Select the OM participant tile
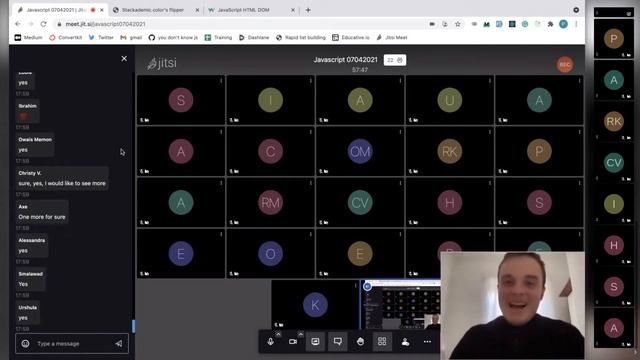The height and width of the screenshot is (360, 640). click(x=360, y=151)
